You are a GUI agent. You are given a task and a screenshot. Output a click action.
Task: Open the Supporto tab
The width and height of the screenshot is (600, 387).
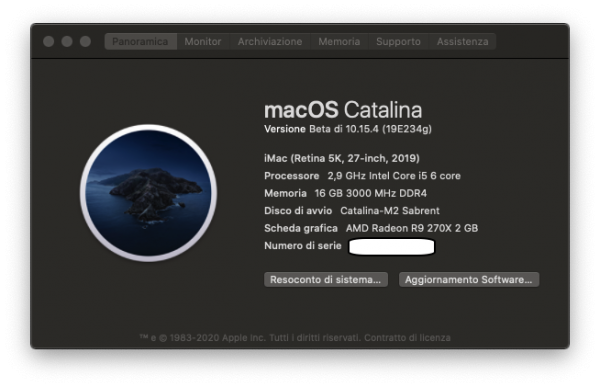(x=398, y=41)
